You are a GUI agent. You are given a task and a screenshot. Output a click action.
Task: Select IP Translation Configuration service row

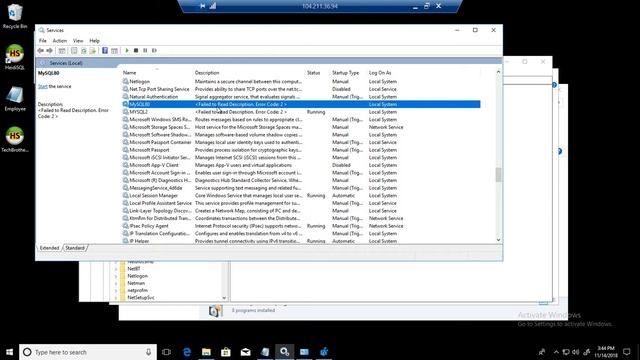pos(301,233)
